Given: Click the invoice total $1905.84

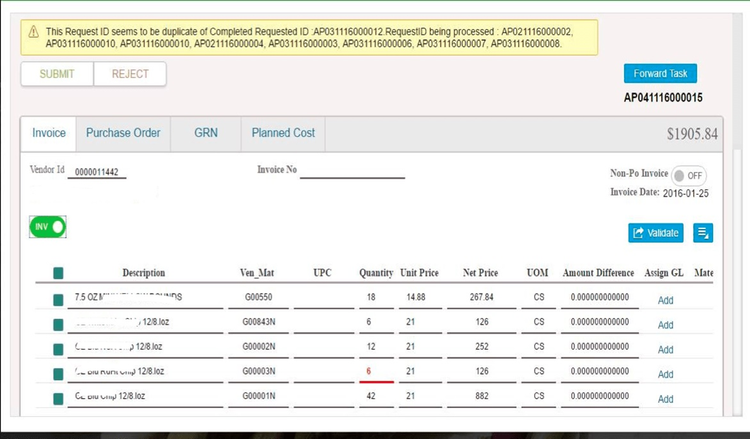Looking at the screenshot, I should click(x=692, y=134).
